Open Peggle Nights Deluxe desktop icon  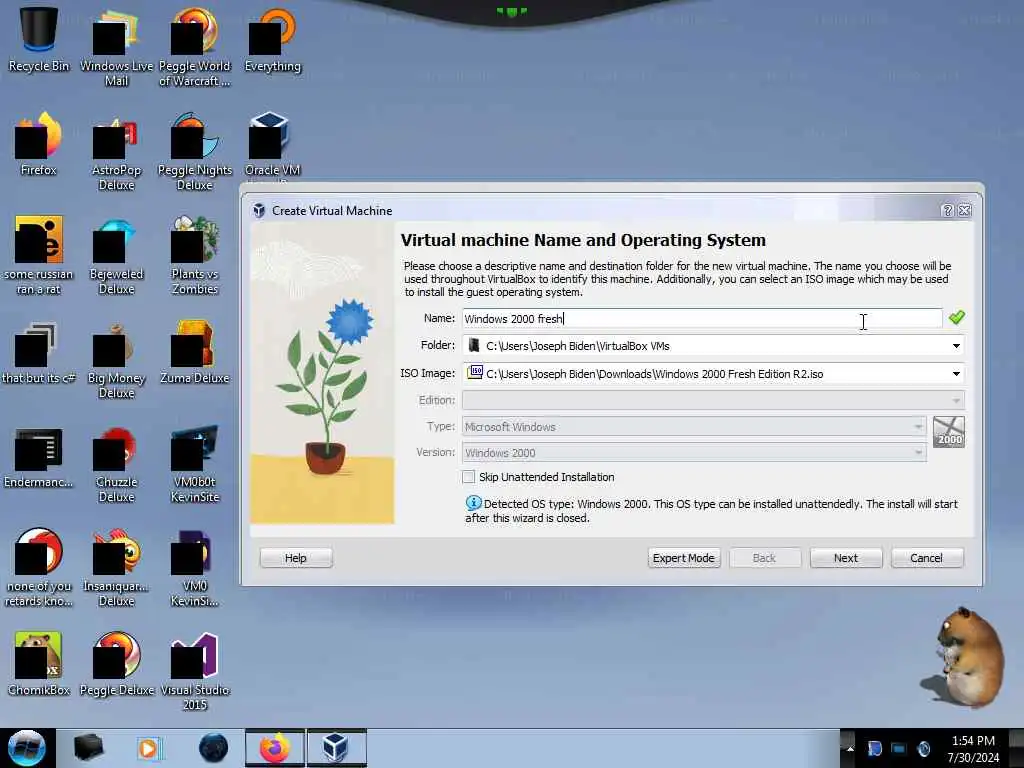pos(195,150)
